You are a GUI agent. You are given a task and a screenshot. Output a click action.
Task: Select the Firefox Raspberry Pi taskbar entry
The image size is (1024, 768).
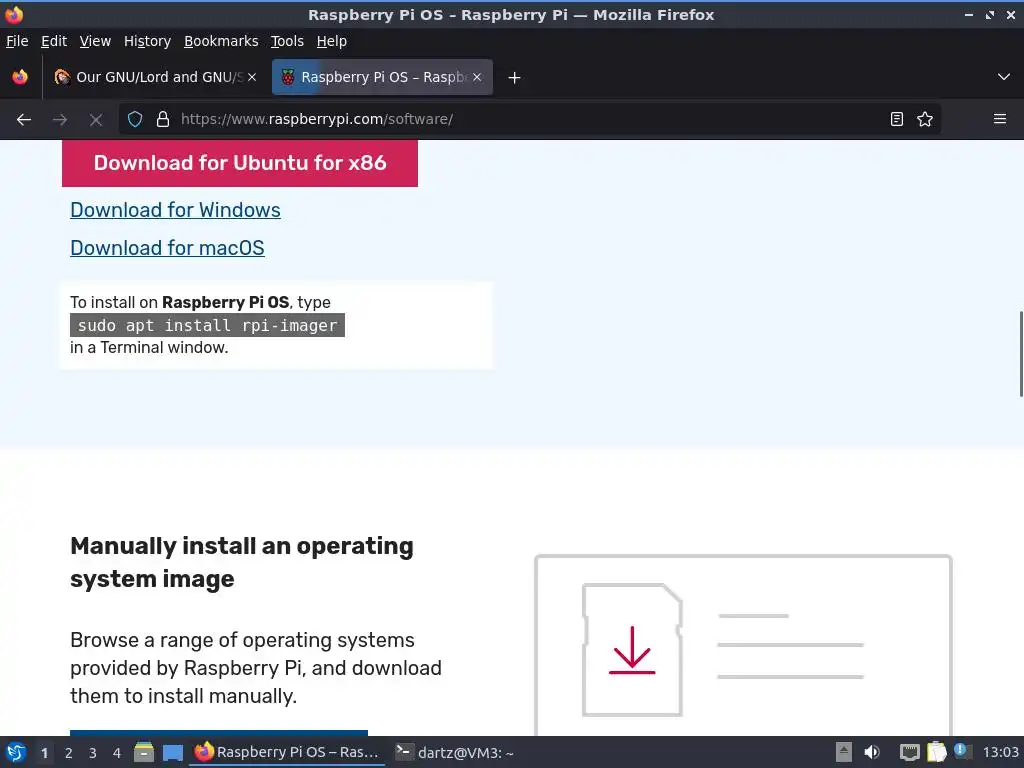(287, 752)
